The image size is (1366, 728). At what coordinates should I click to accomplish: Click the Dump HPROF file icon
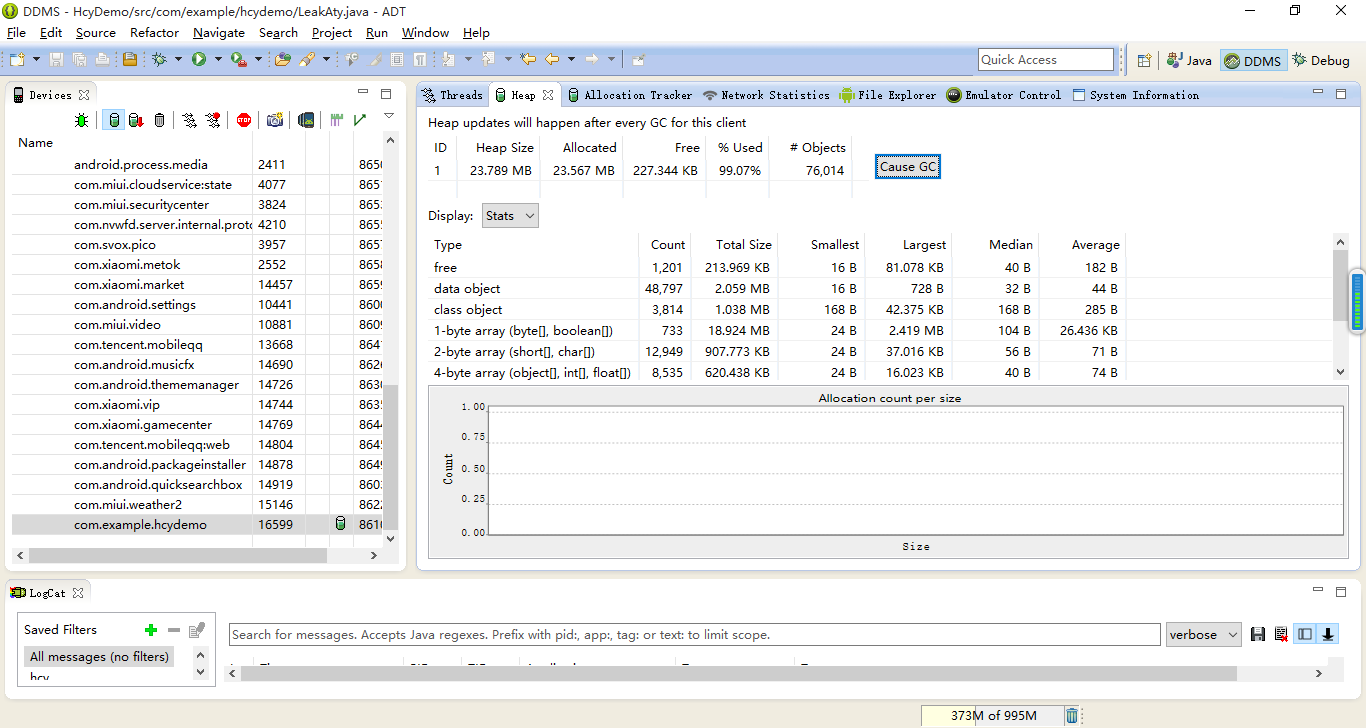click(136, 120)
